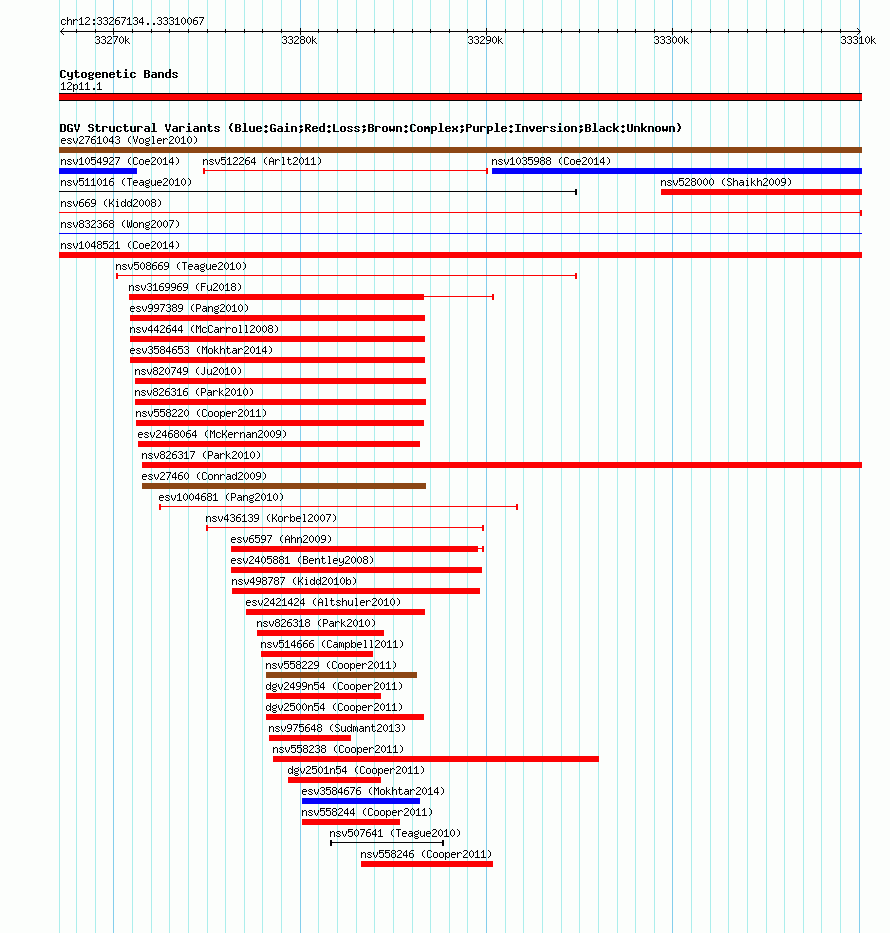This screenshot has height=933, width=890.
Task: Click the nsv669 (Kidd2008) label
Action: coord(111,203)
